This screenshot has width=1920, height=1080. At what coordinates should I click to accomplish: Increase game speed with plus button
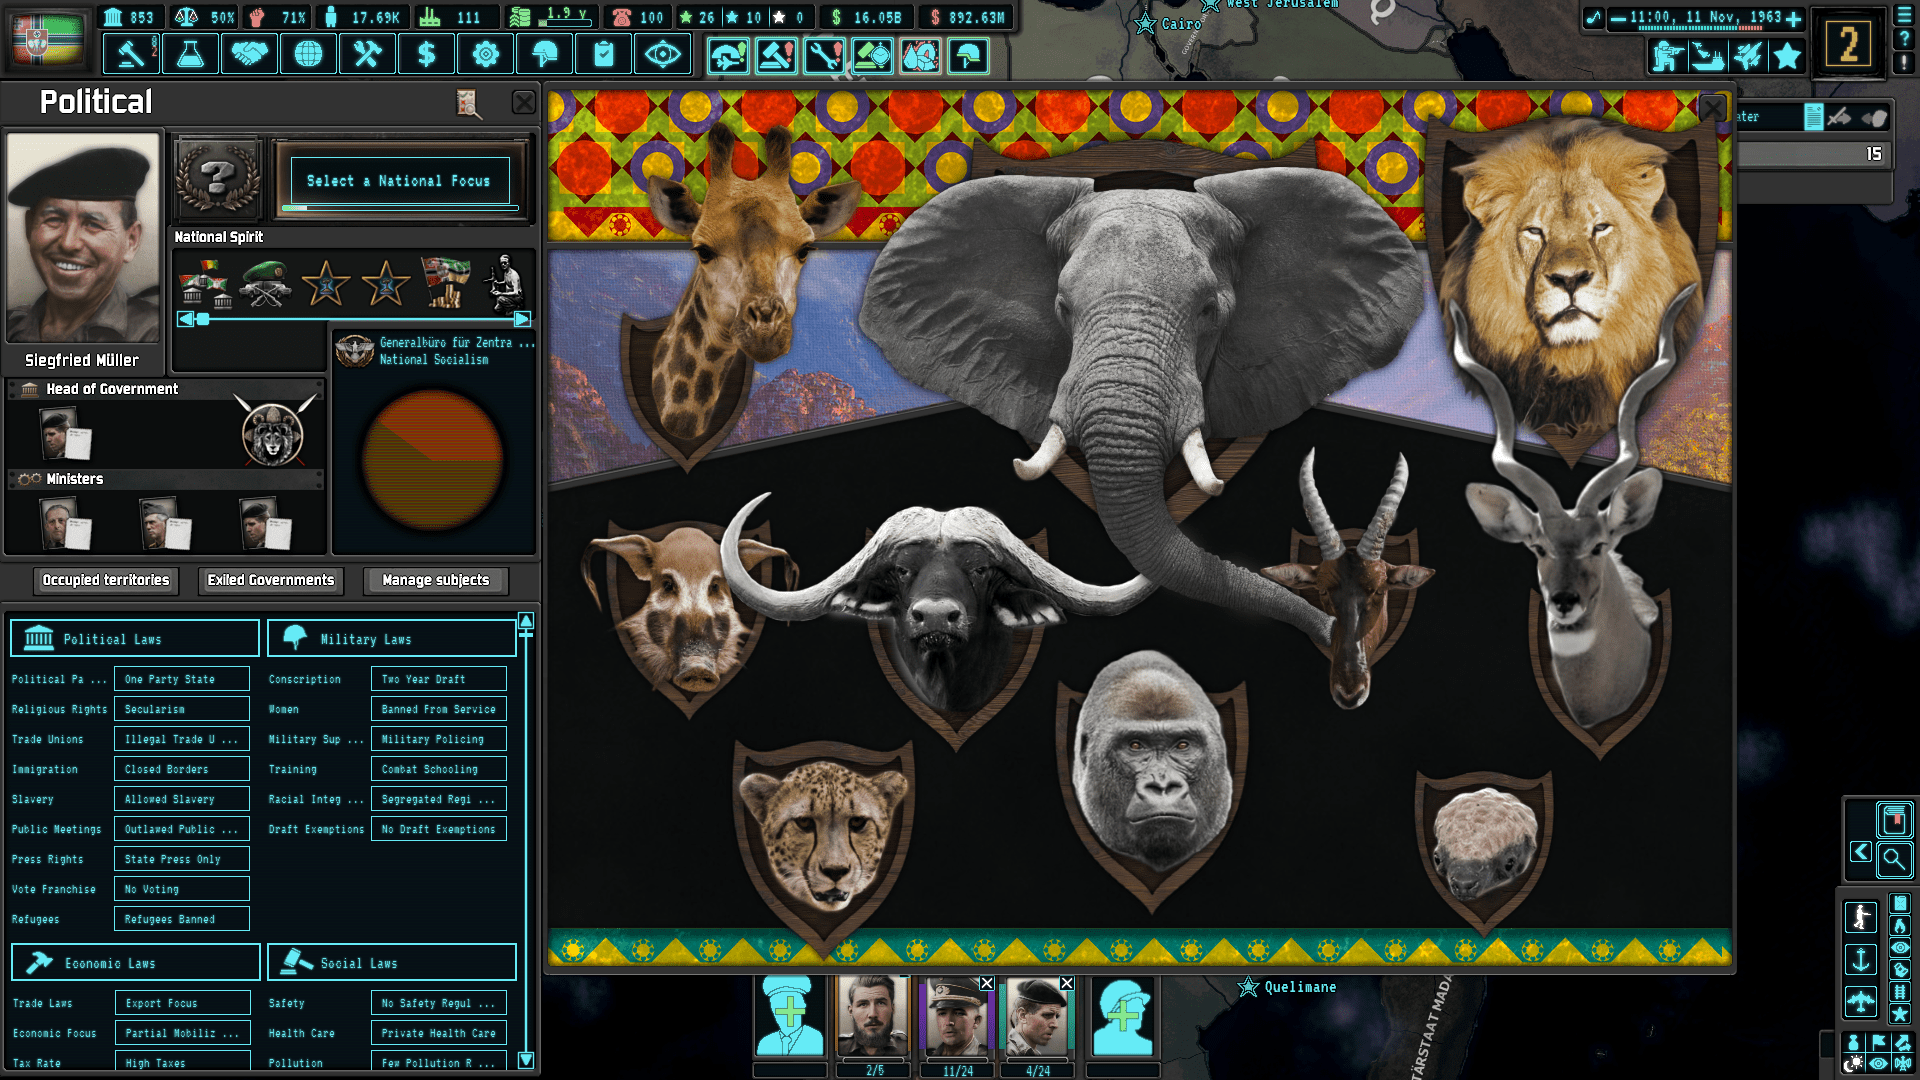pyautogui.click(x=1794, y=18)
